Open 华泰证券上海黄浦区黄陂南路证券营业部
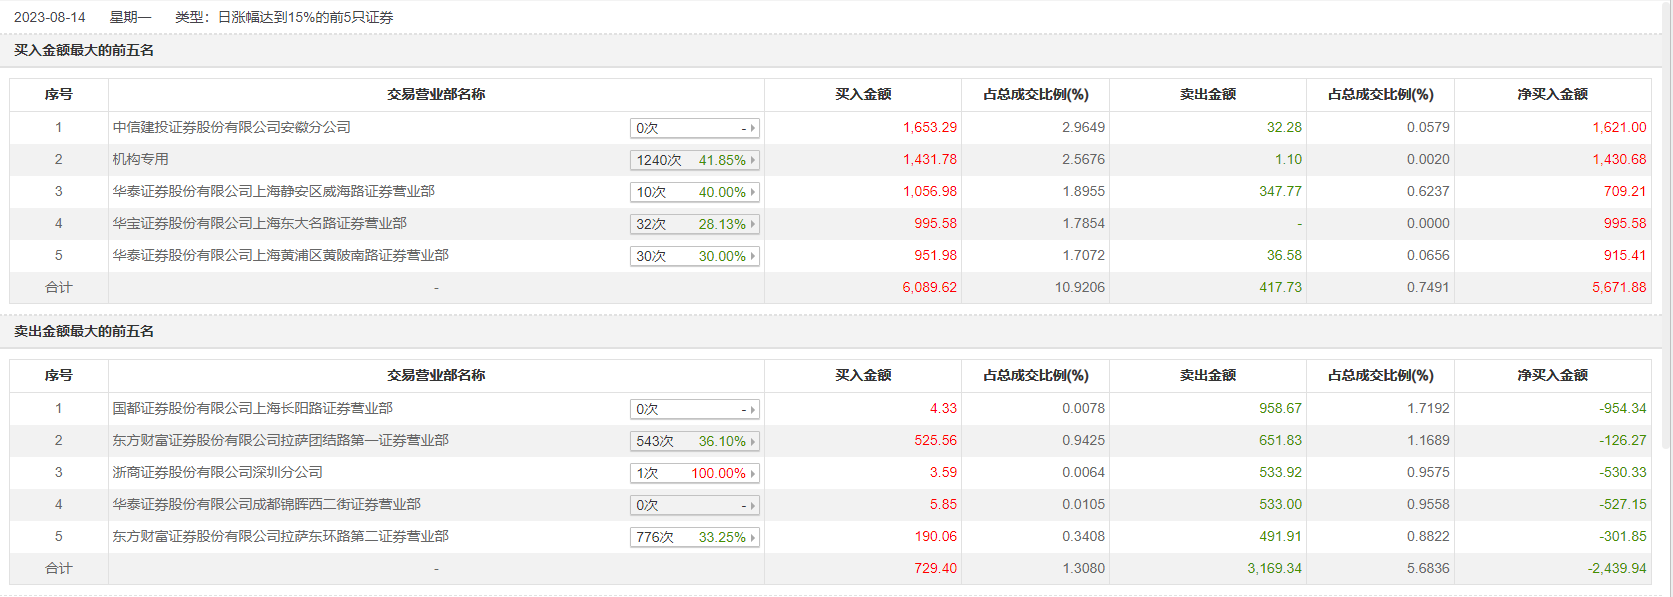1673x597 pixels. coord(281,255)
